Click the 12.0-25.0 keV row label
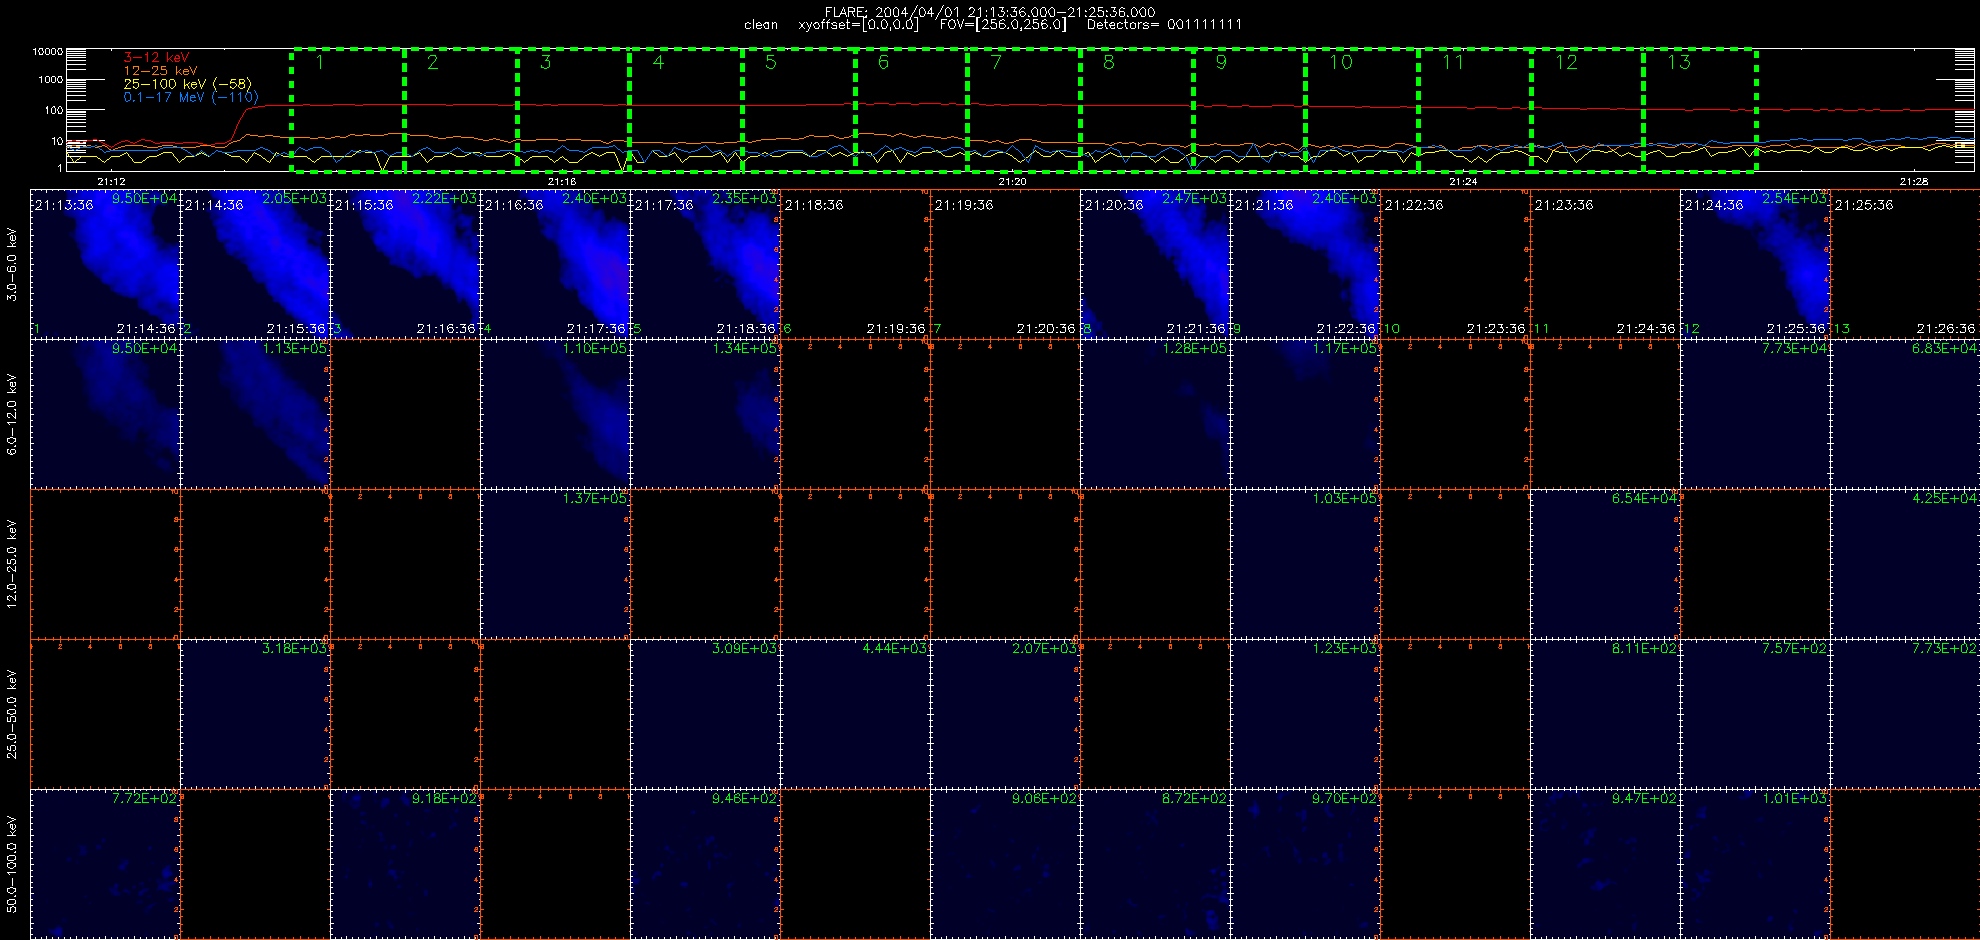 [x=12, y=564]
